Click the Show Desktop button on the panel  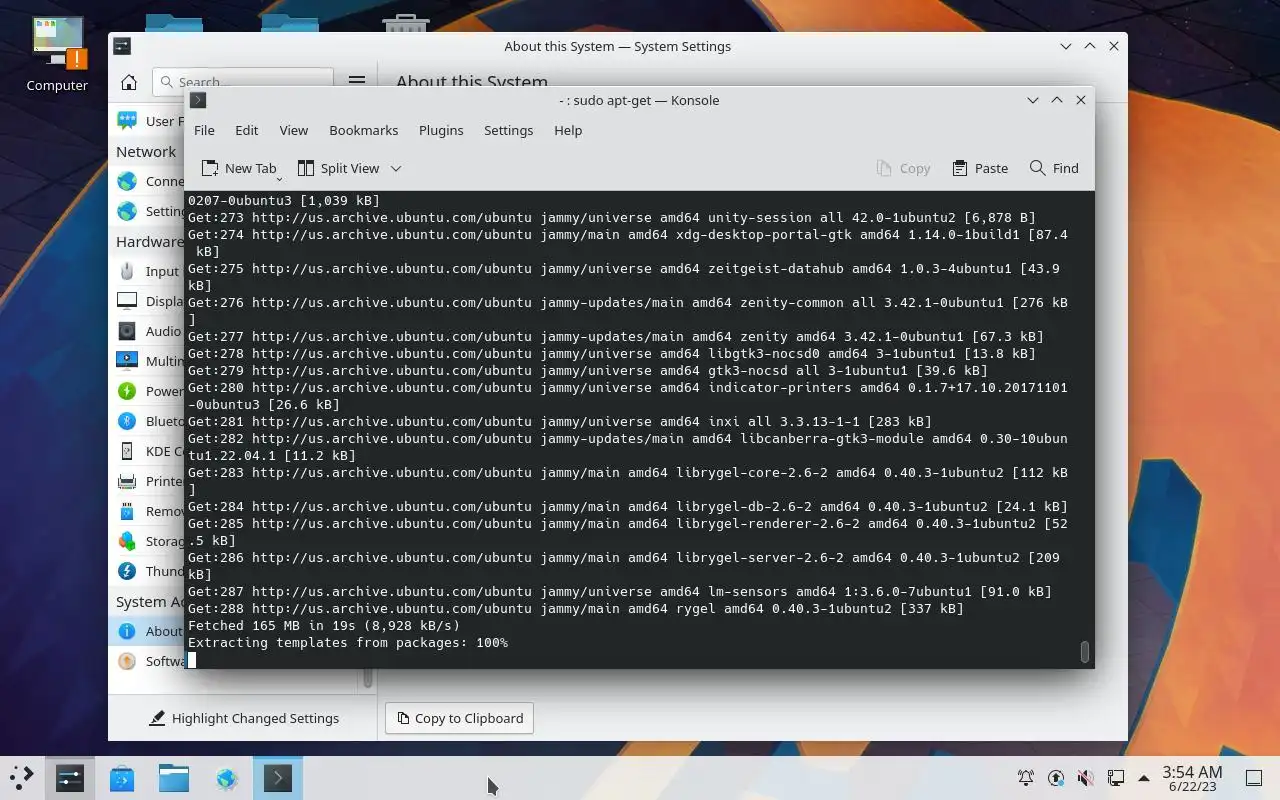(x=1254, y=778)
